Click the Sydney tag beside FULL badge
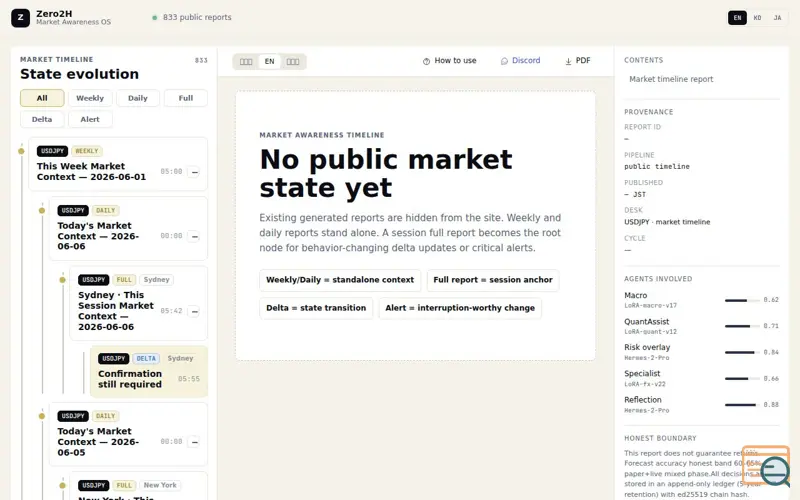Screen dimensions: 800x500 tap(156, 280)
